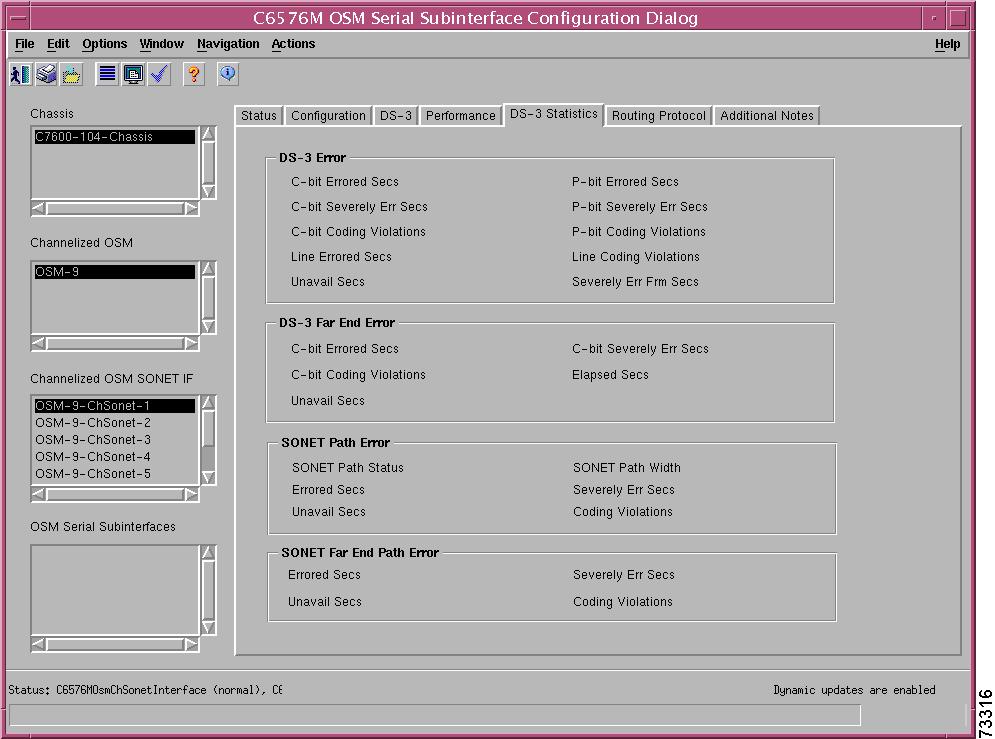
Task: Click the orange question mark help icon
Action: click(x=194, y=75)
